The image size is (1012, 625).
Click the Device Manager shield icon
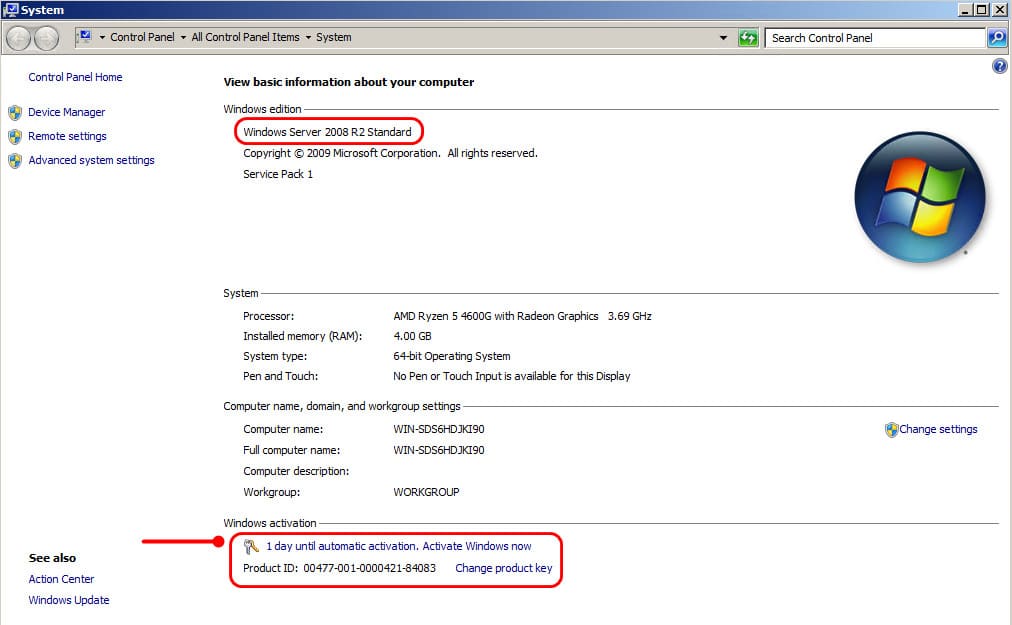point(15,113)
